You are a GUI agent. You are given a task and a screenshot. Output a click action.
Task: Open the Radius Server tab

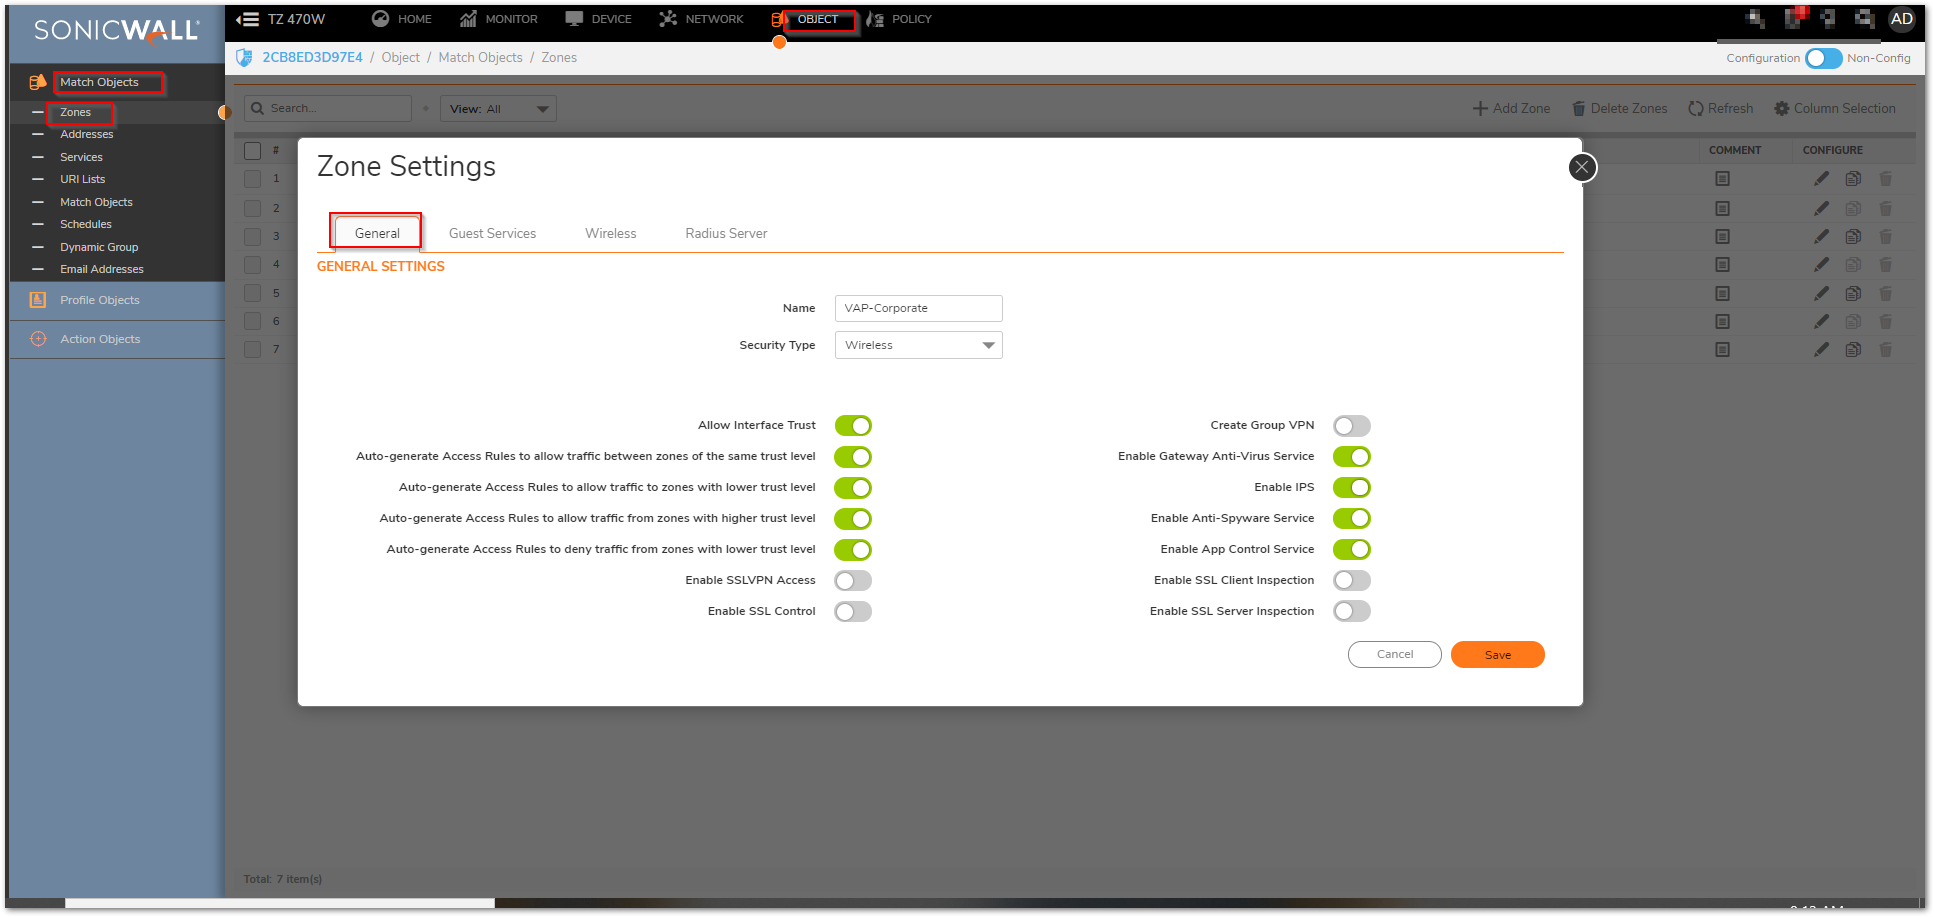coord(726,233)
